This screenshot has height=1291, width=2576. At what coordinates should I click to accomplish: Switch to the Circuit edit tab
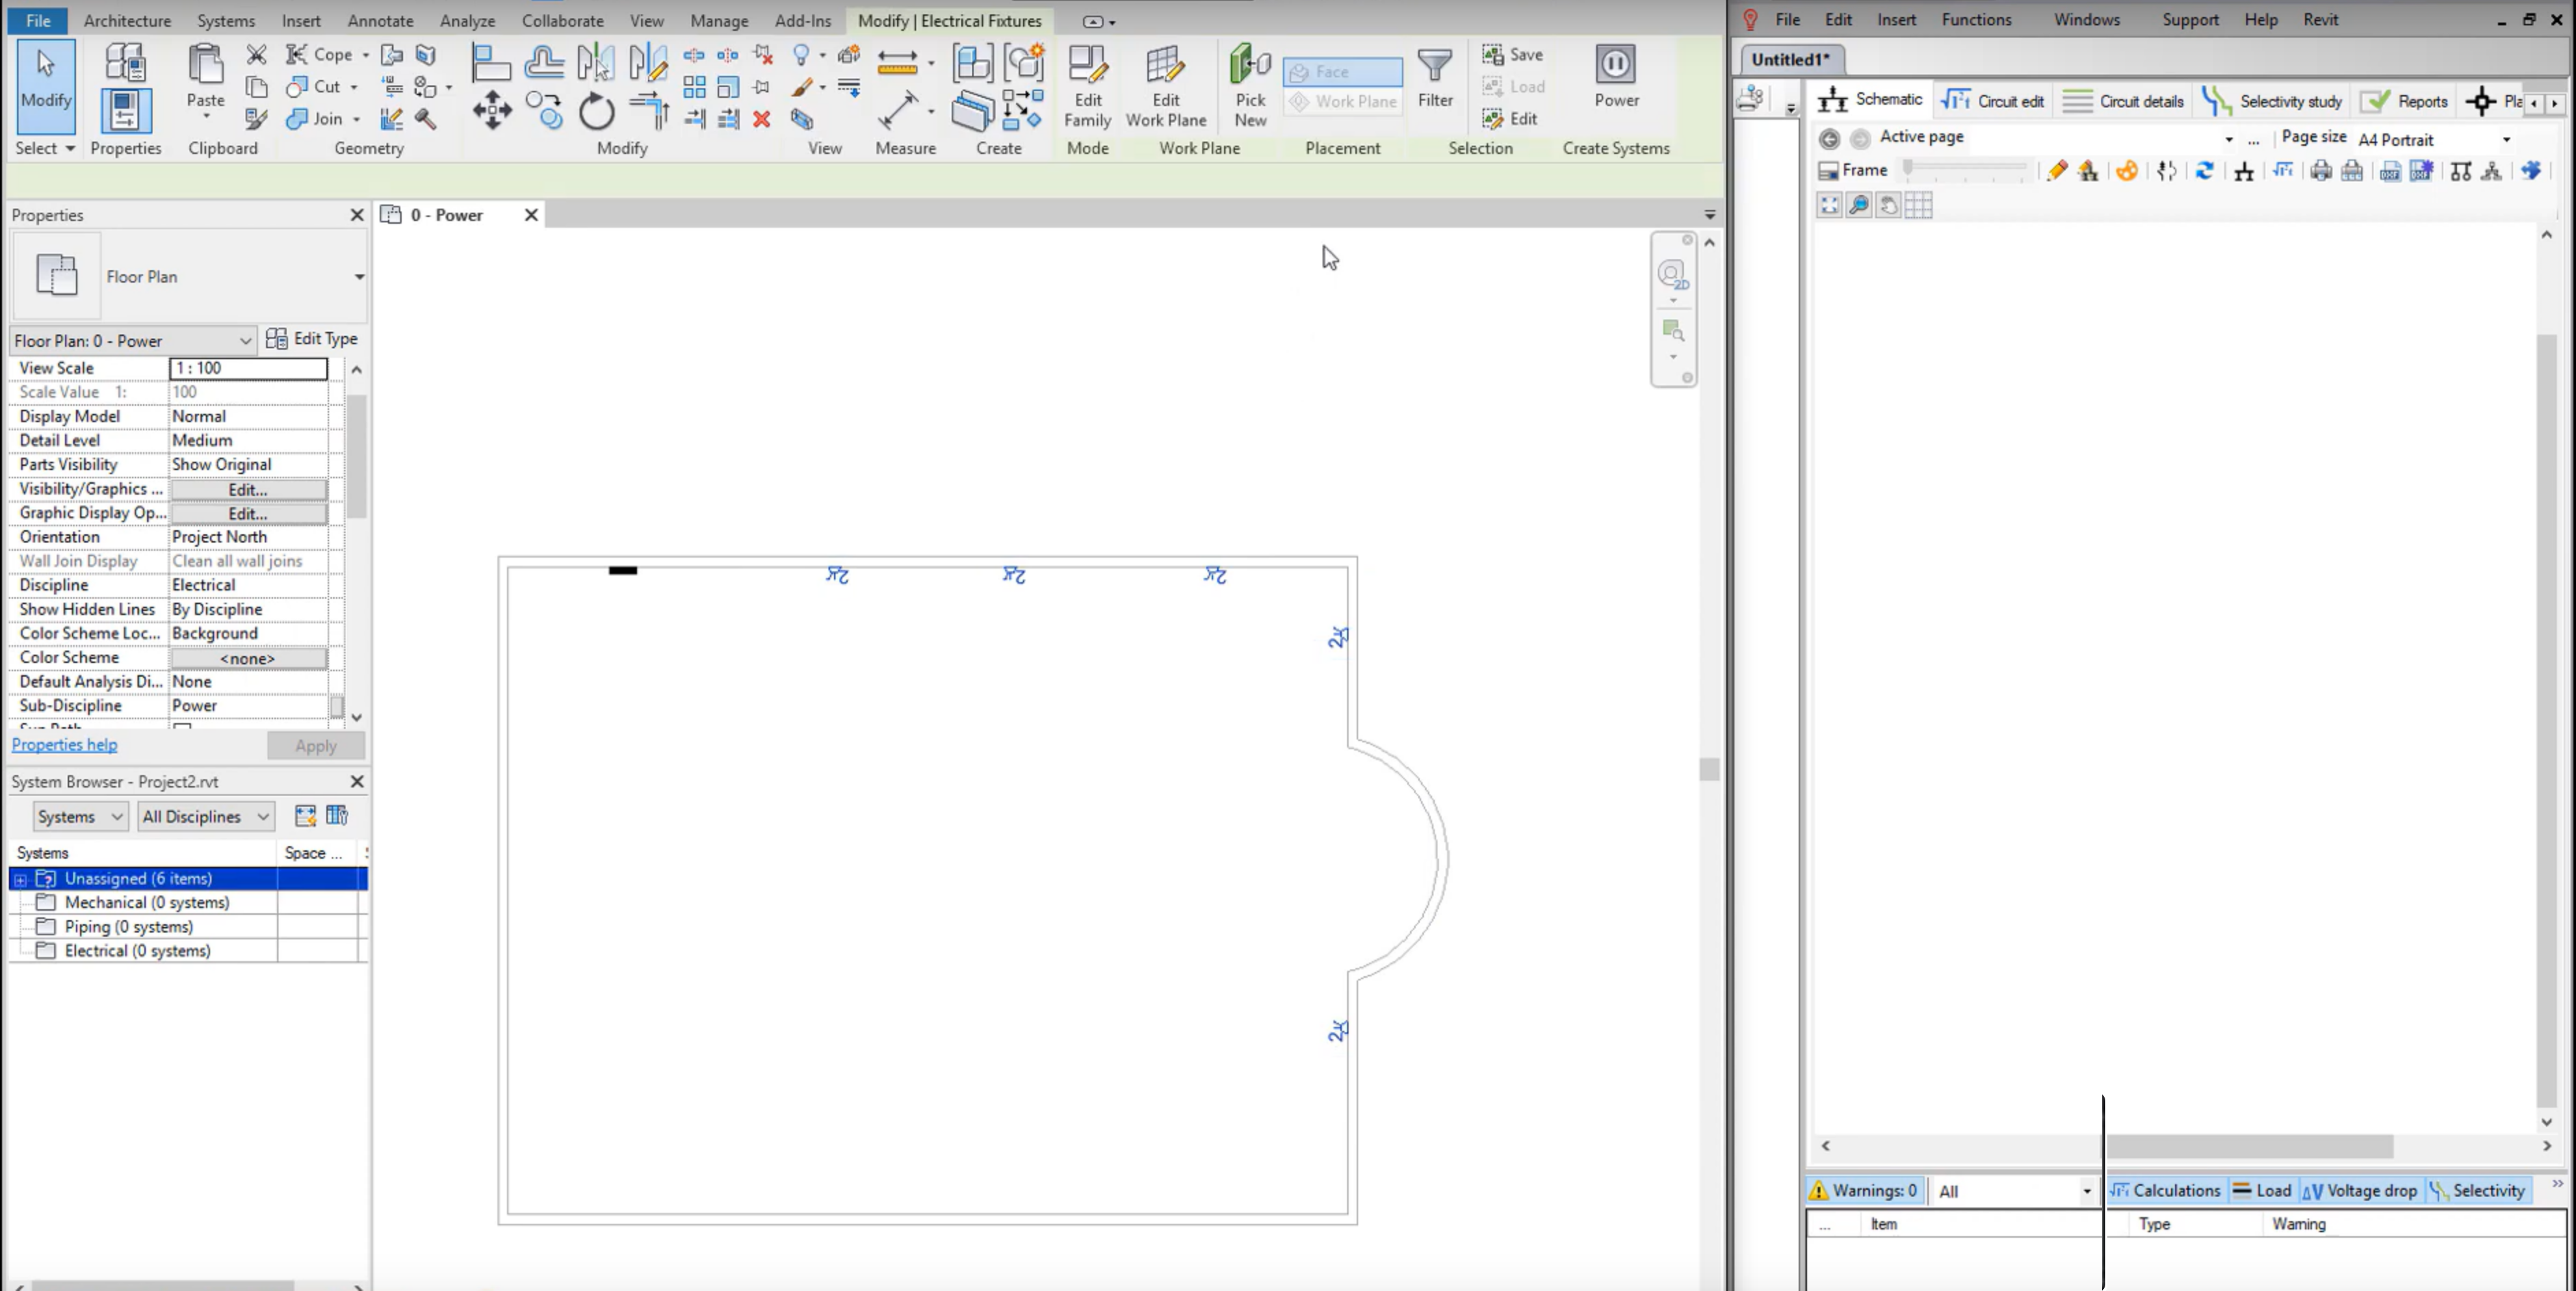click(1992, 101)
